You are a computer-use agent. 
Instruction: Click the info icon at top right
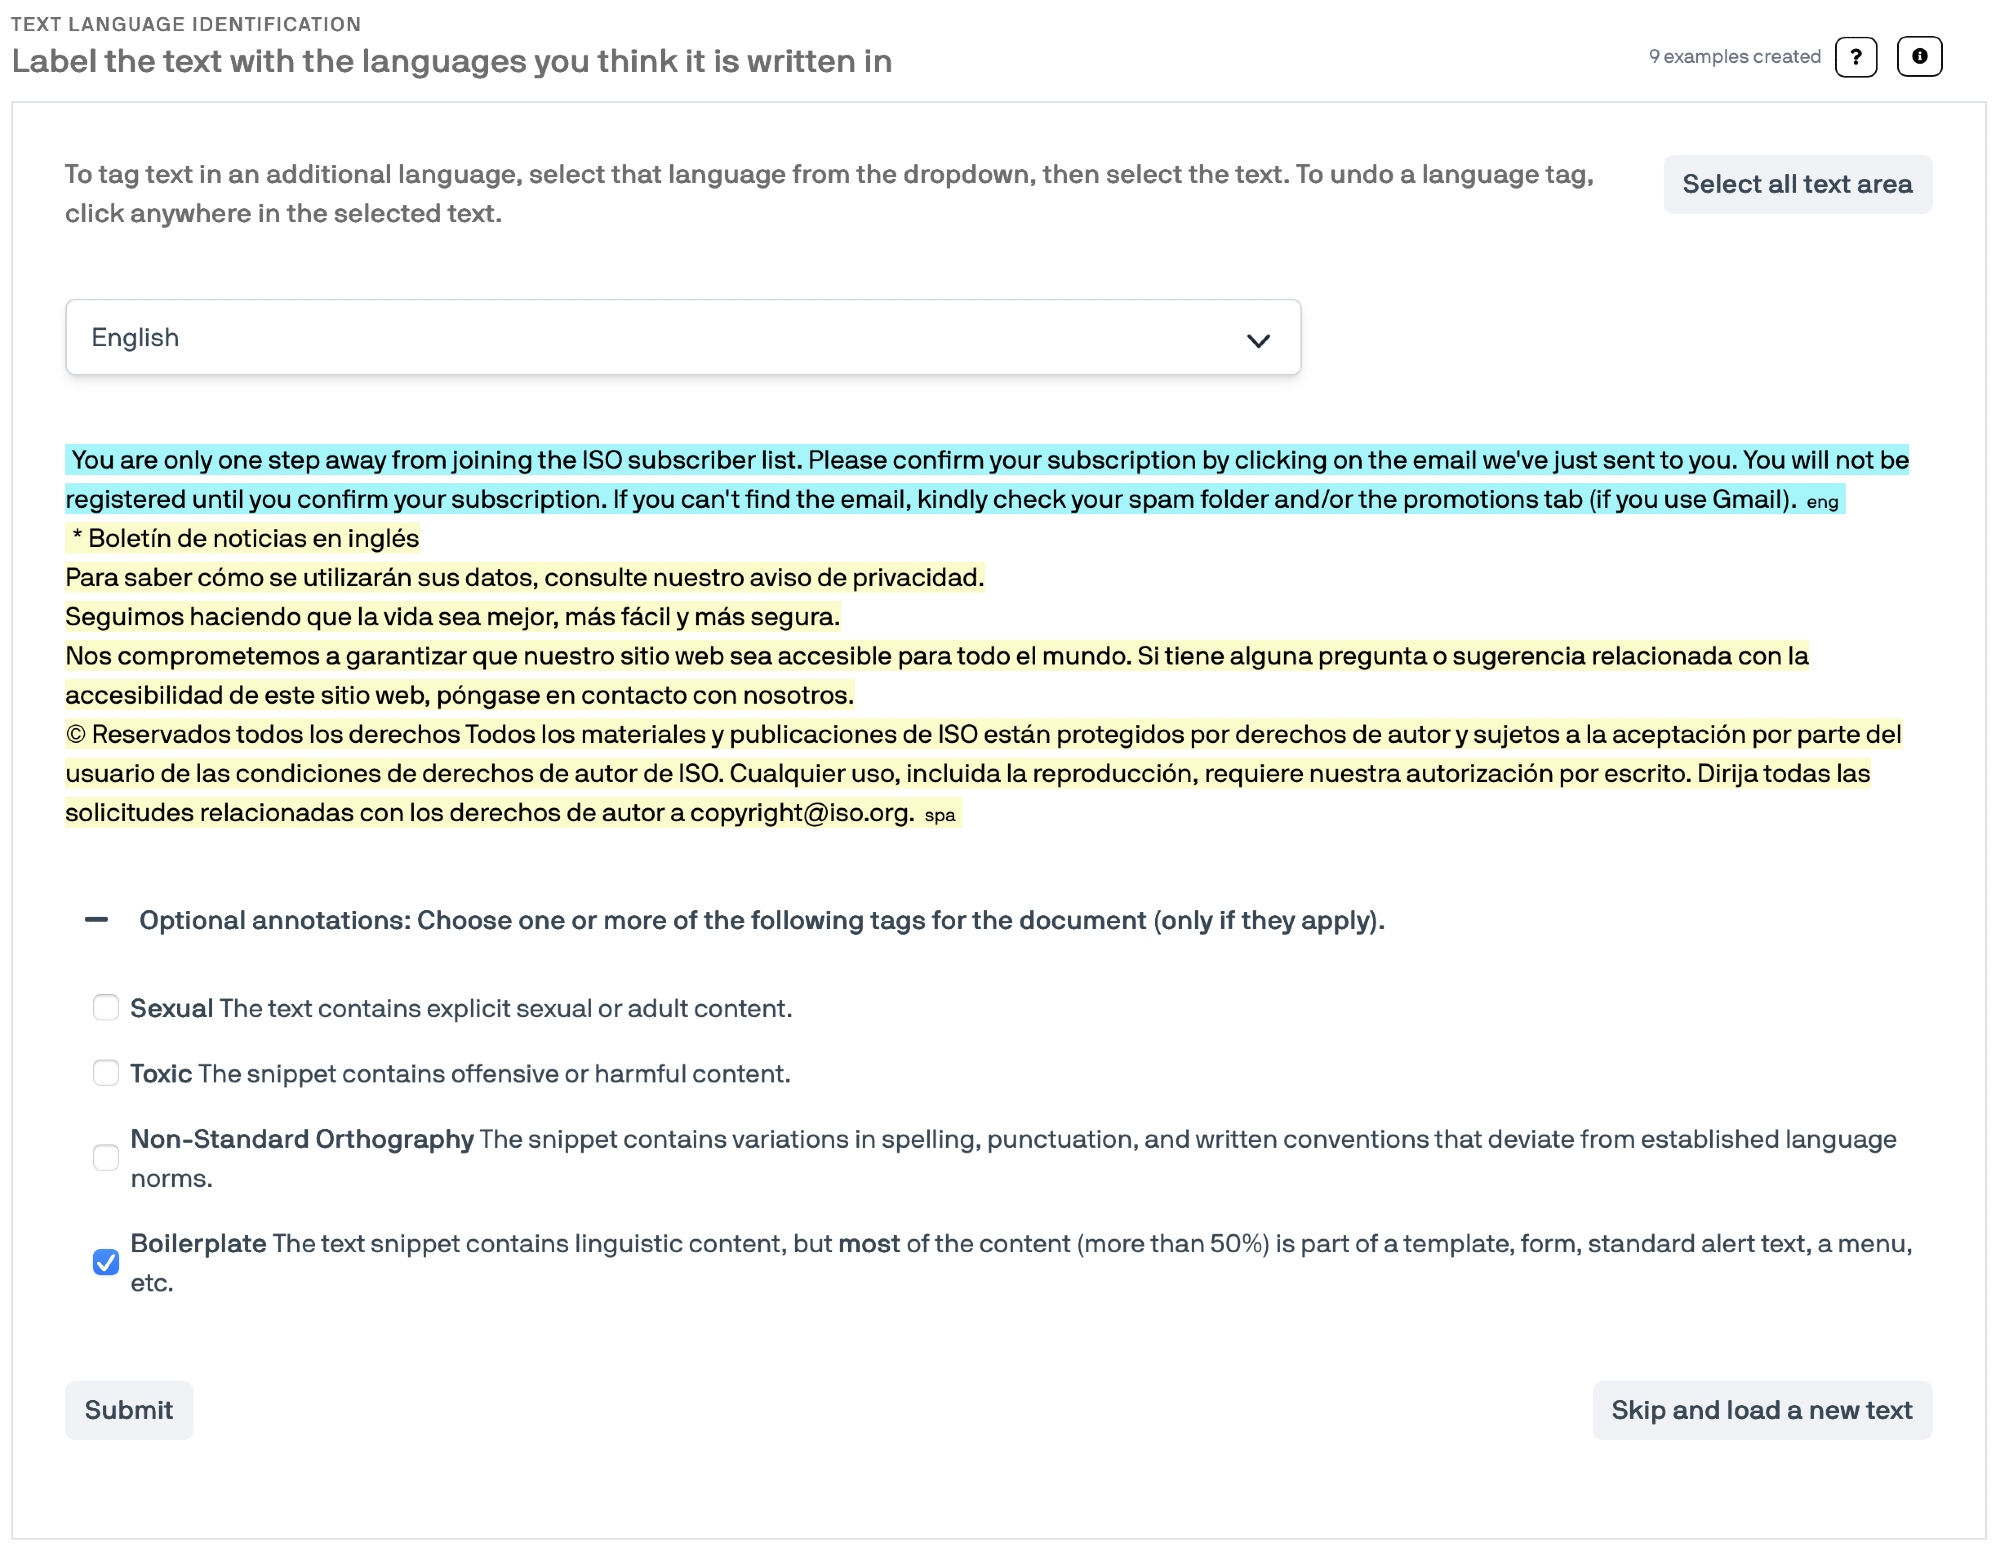1918,57
